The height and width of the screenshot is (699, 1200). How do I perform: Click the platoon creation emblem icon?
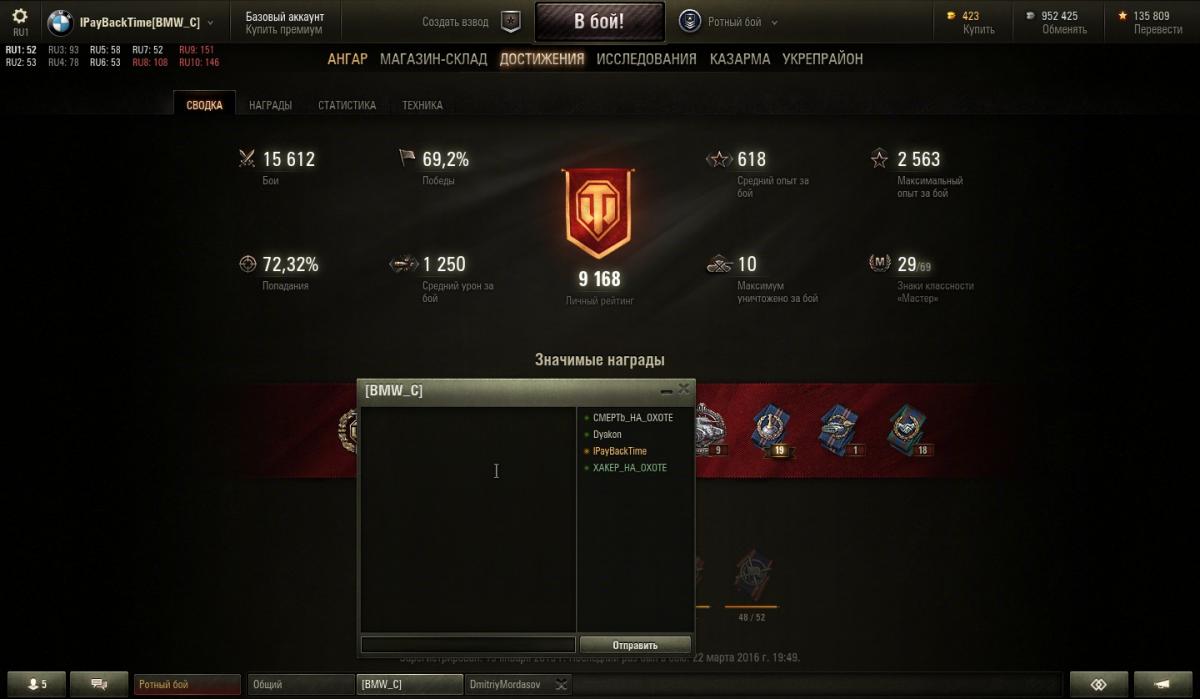(x=511, y=21)
